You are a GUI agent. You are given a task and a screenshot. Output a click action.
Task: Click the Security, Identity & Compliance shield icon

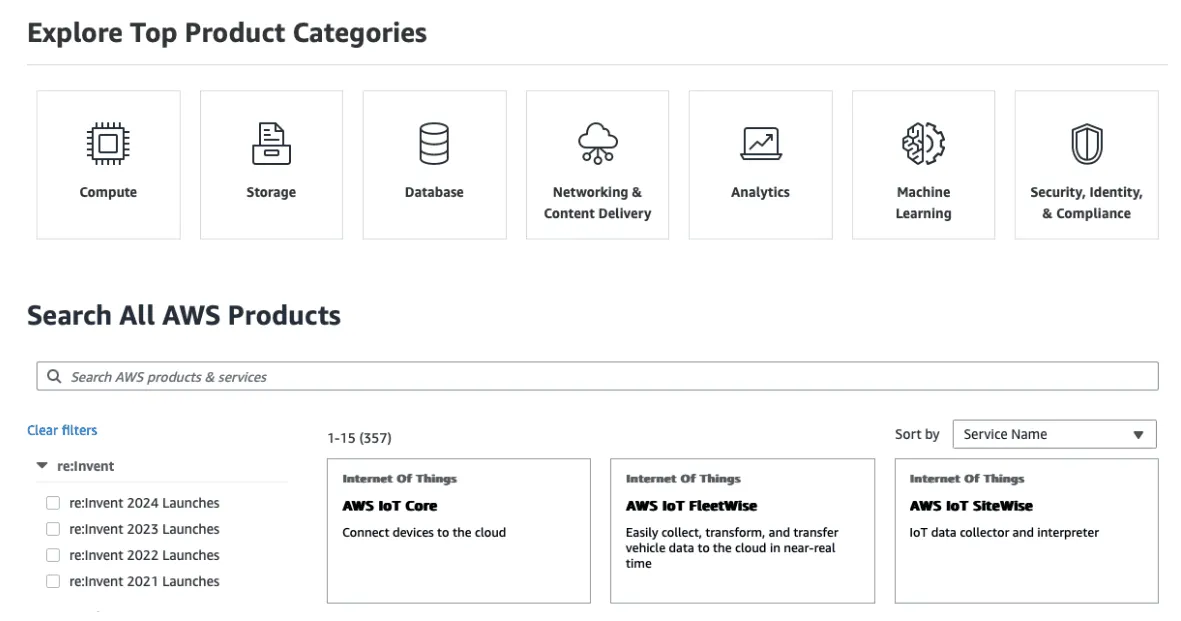[x=1086, y=144]
